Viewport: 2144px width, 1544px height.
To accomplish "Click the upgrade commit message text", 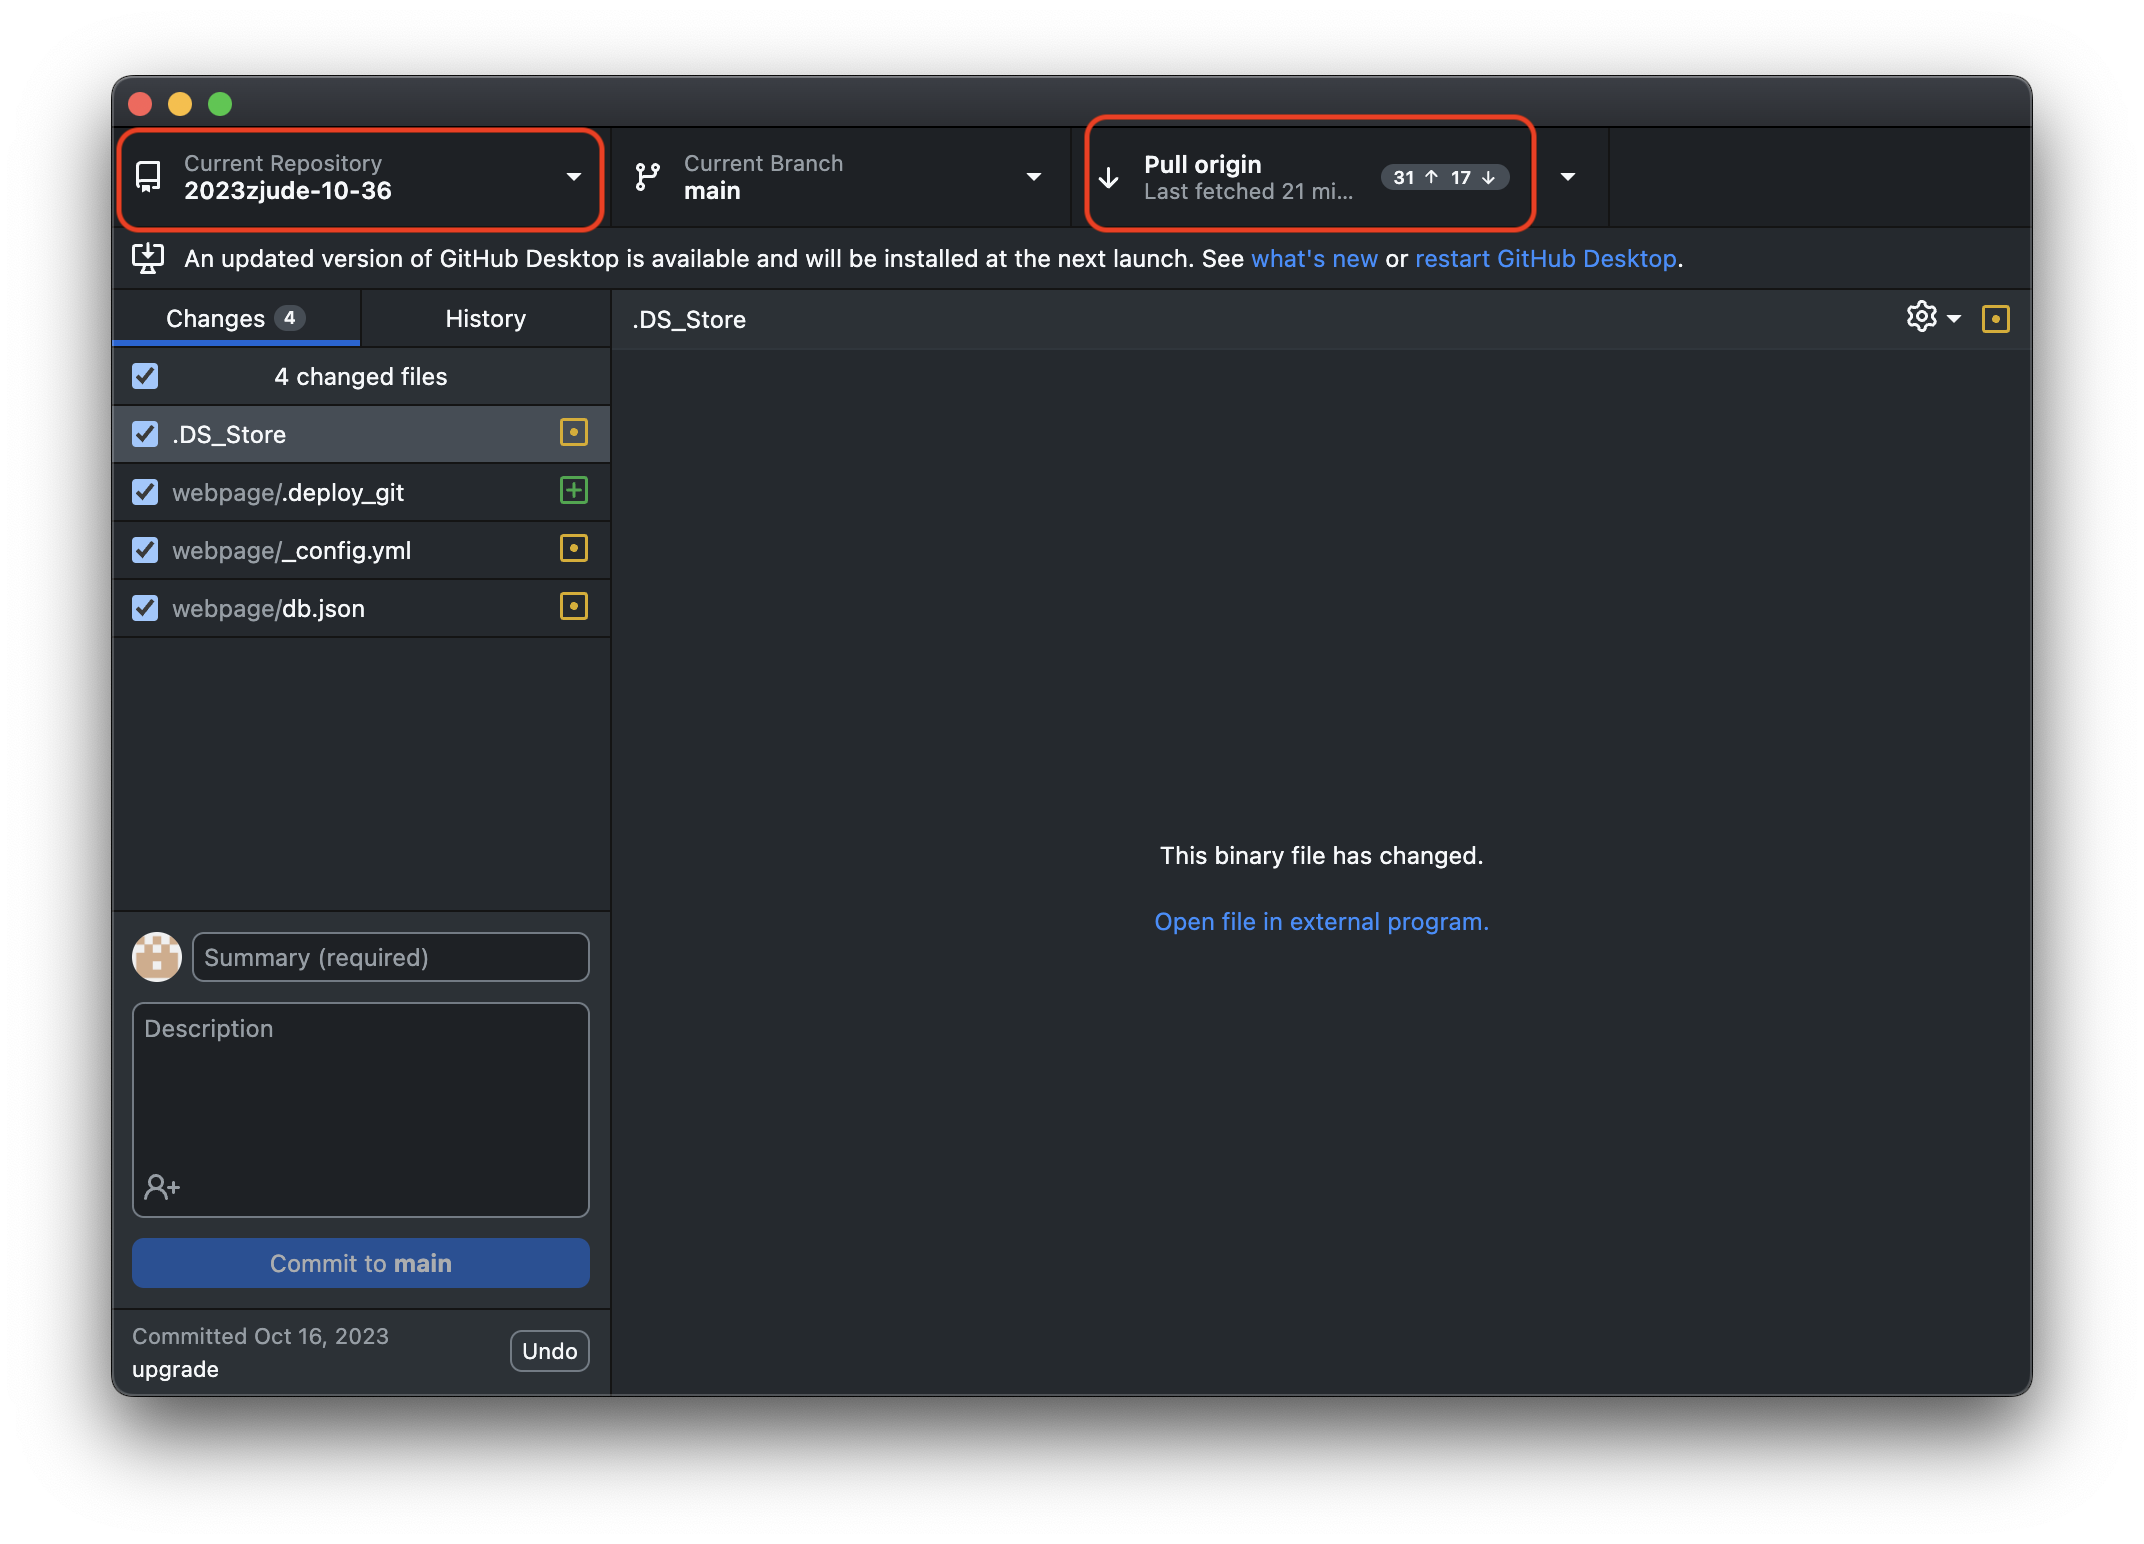I will [175, 1369].
